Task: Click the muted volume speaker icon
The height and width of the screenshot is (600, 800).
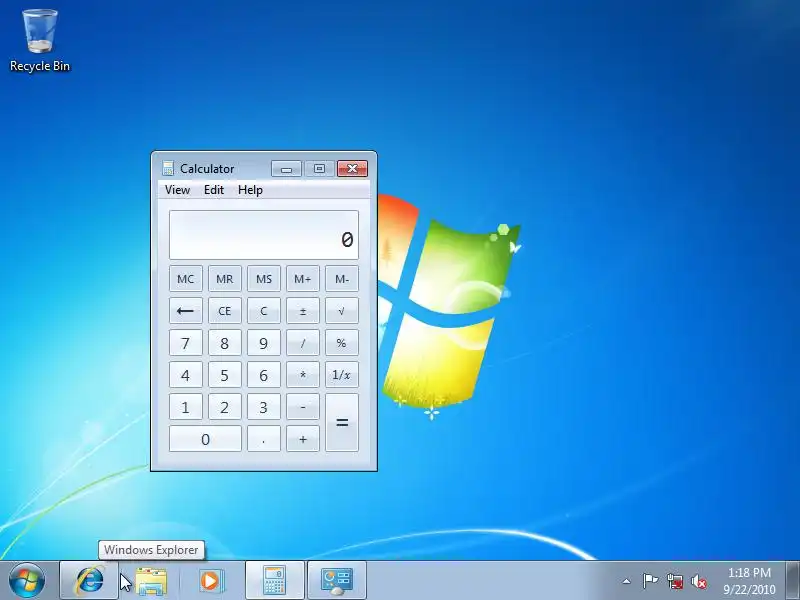Action: 699,581
